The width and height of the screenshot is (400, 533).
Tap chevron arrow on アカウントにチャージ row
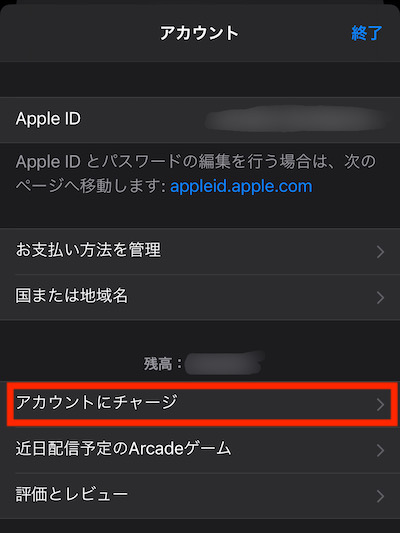pos(381,405)
